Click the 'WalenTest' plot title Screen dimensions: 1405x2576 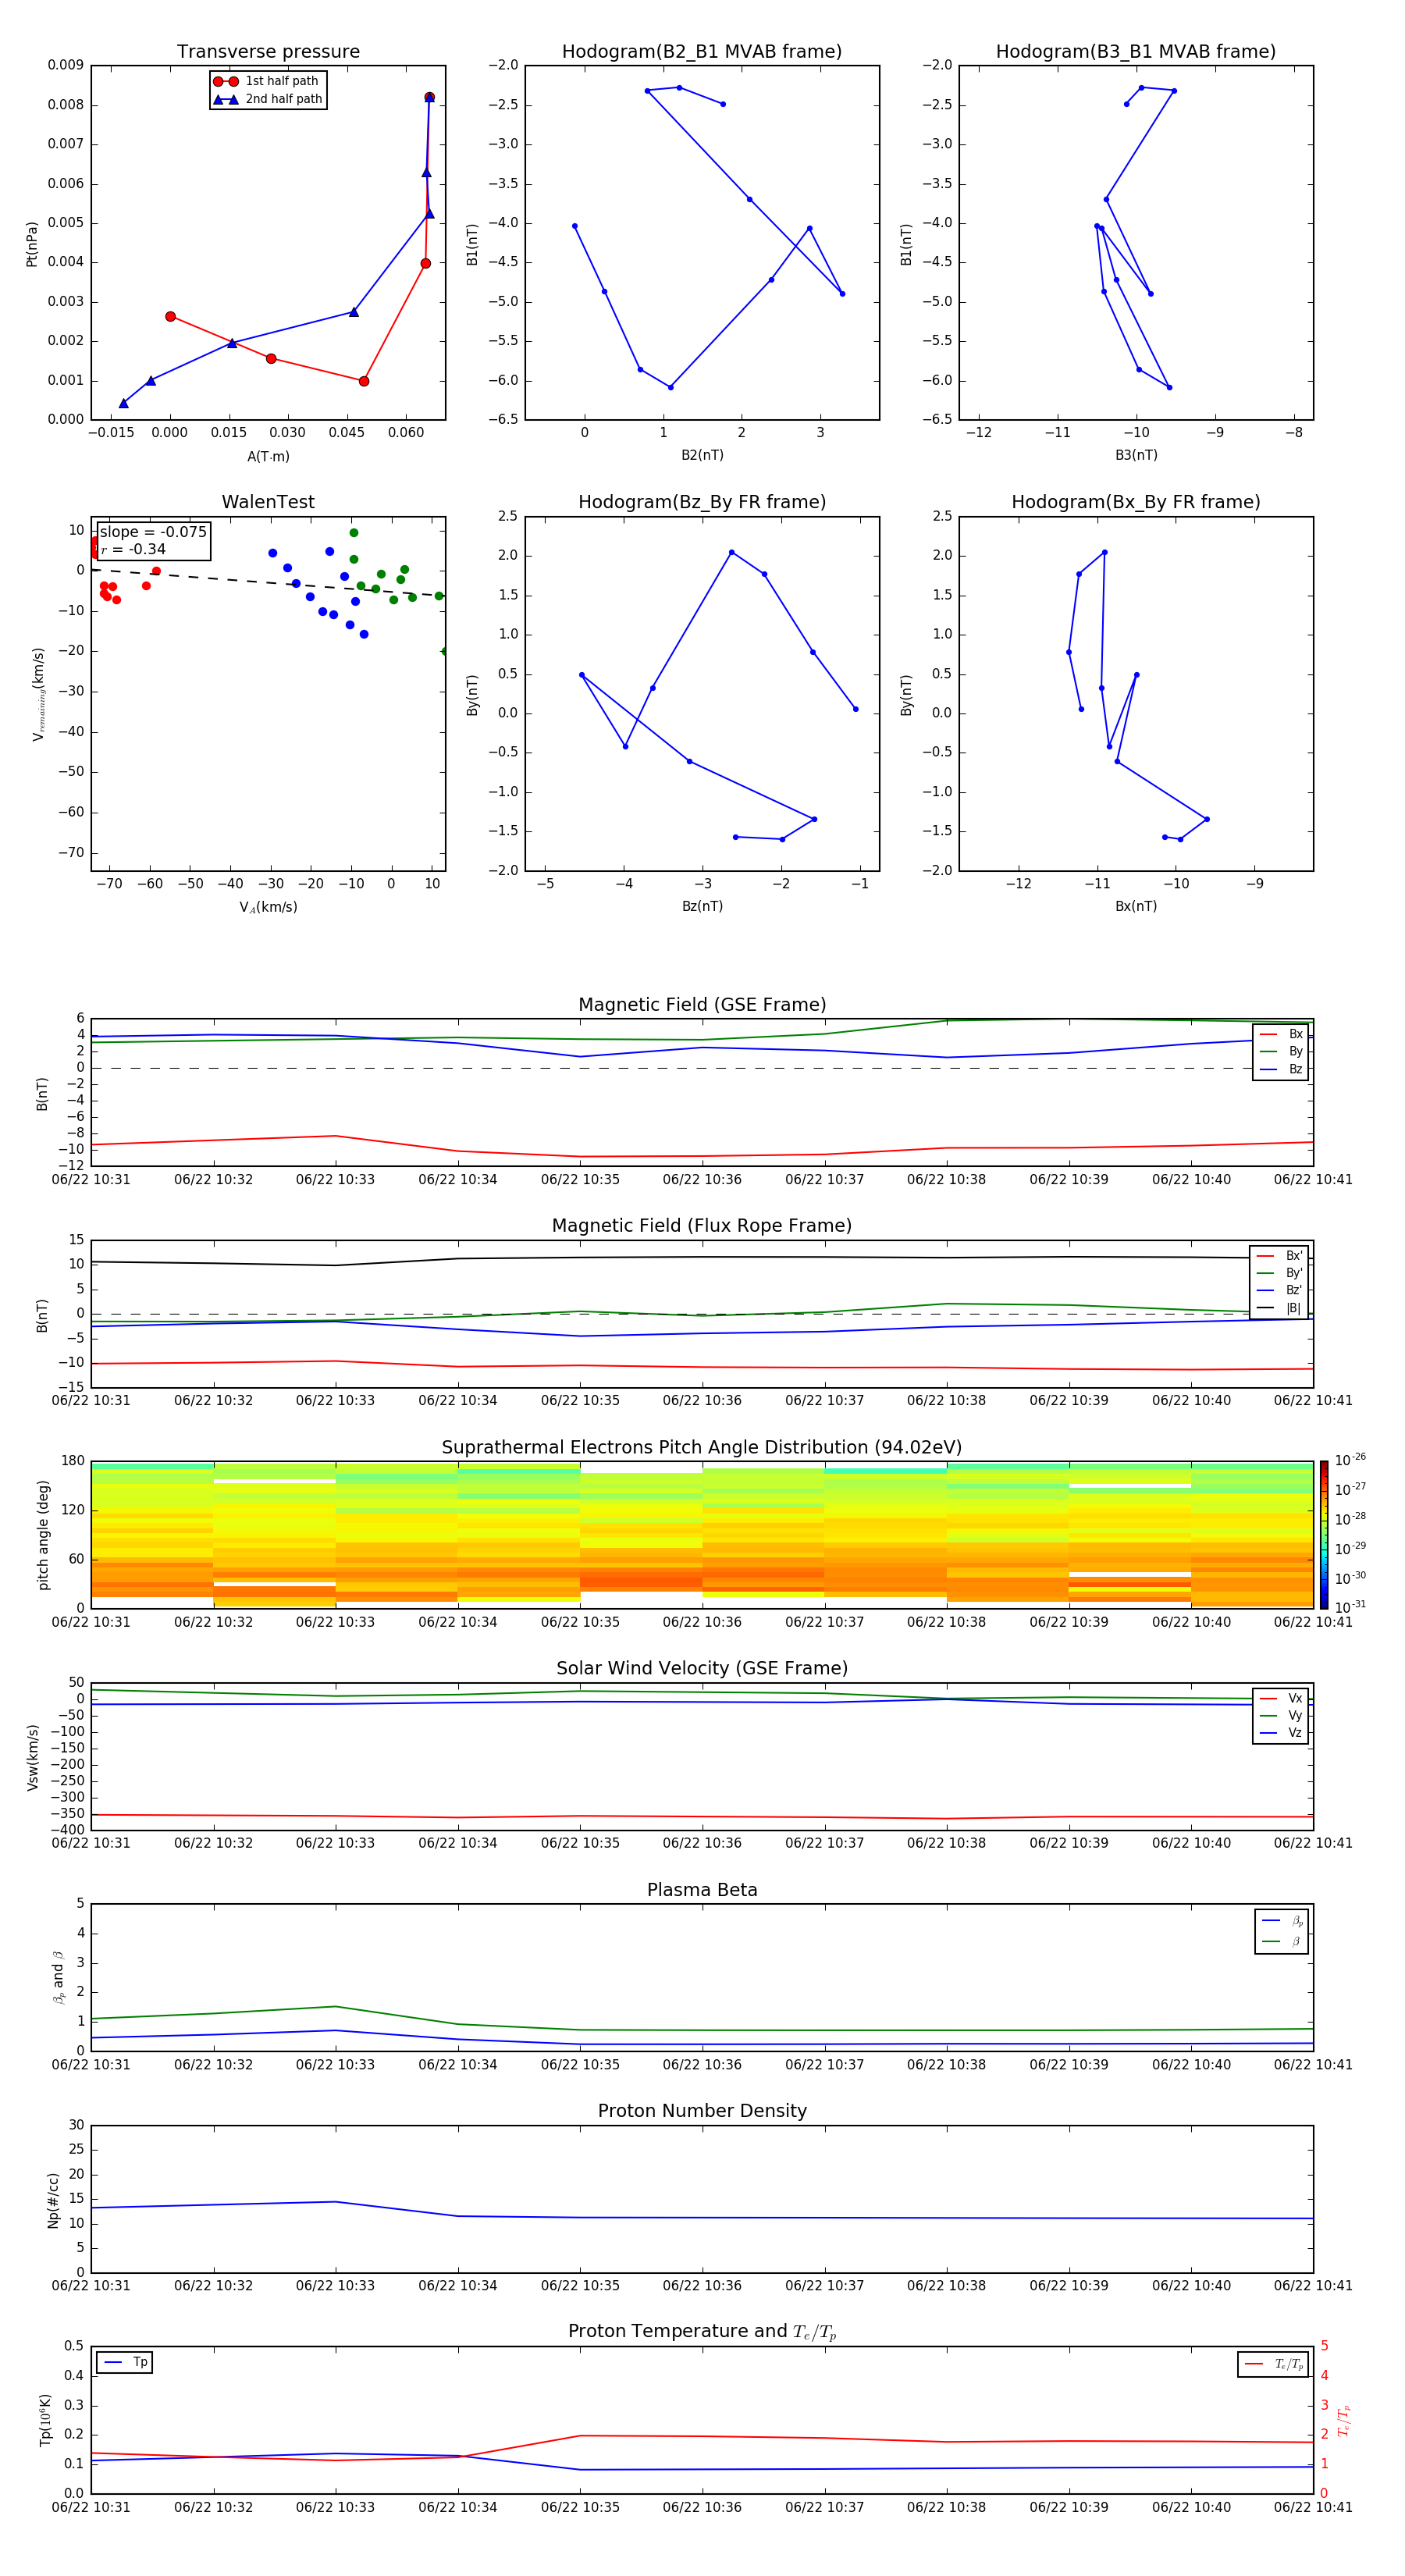point(268,502)
